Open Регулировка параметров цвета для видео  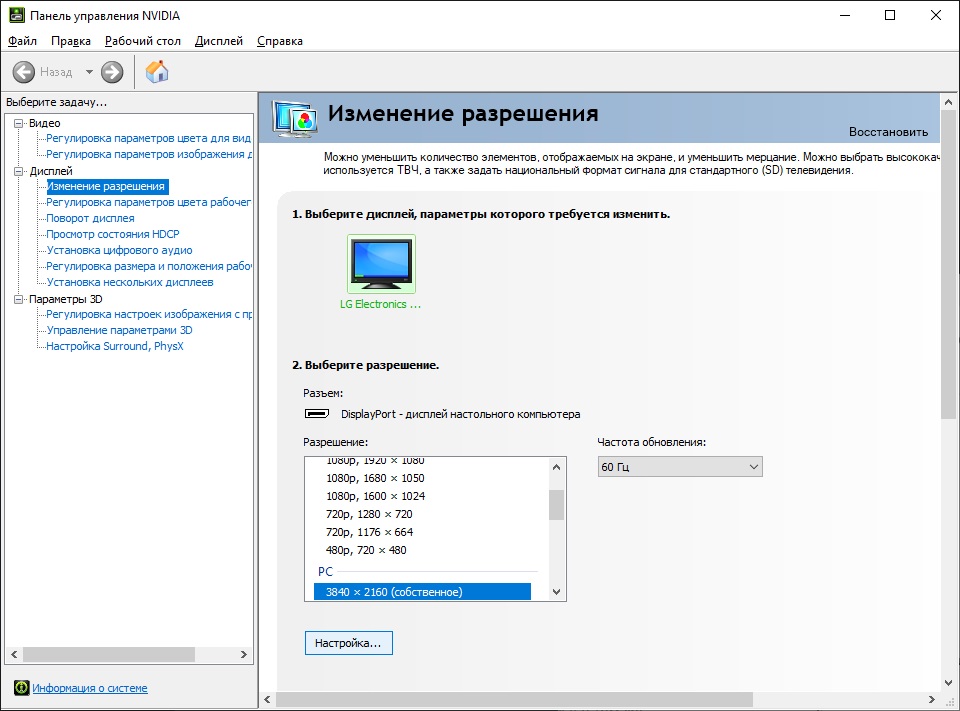149,138
